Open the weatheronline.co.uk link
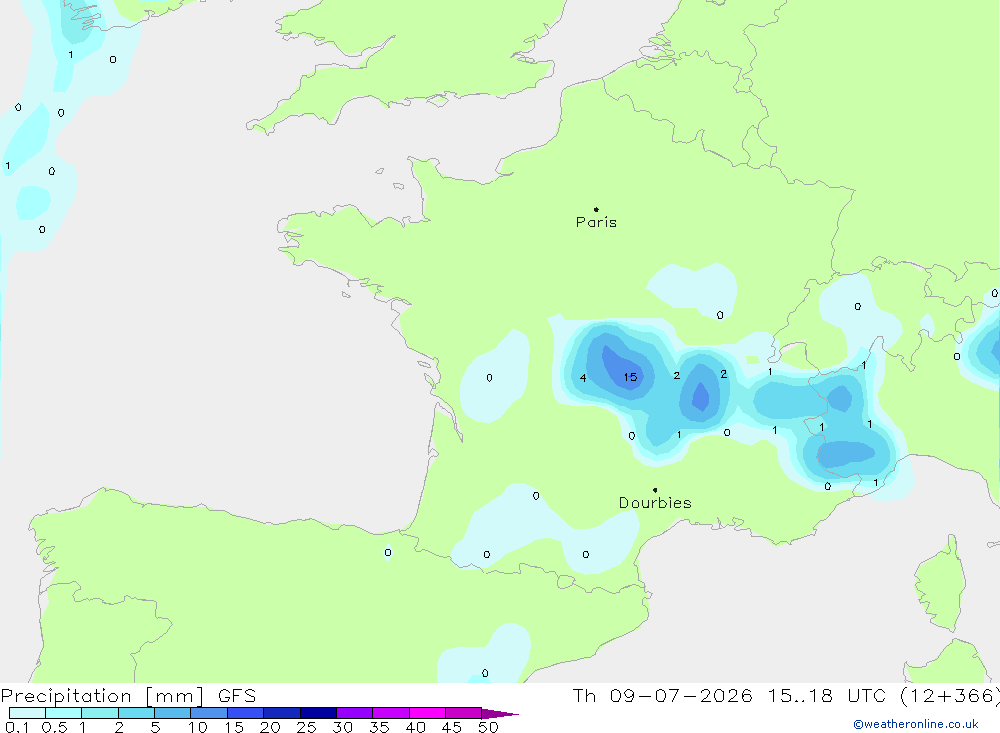 point(916,724)
